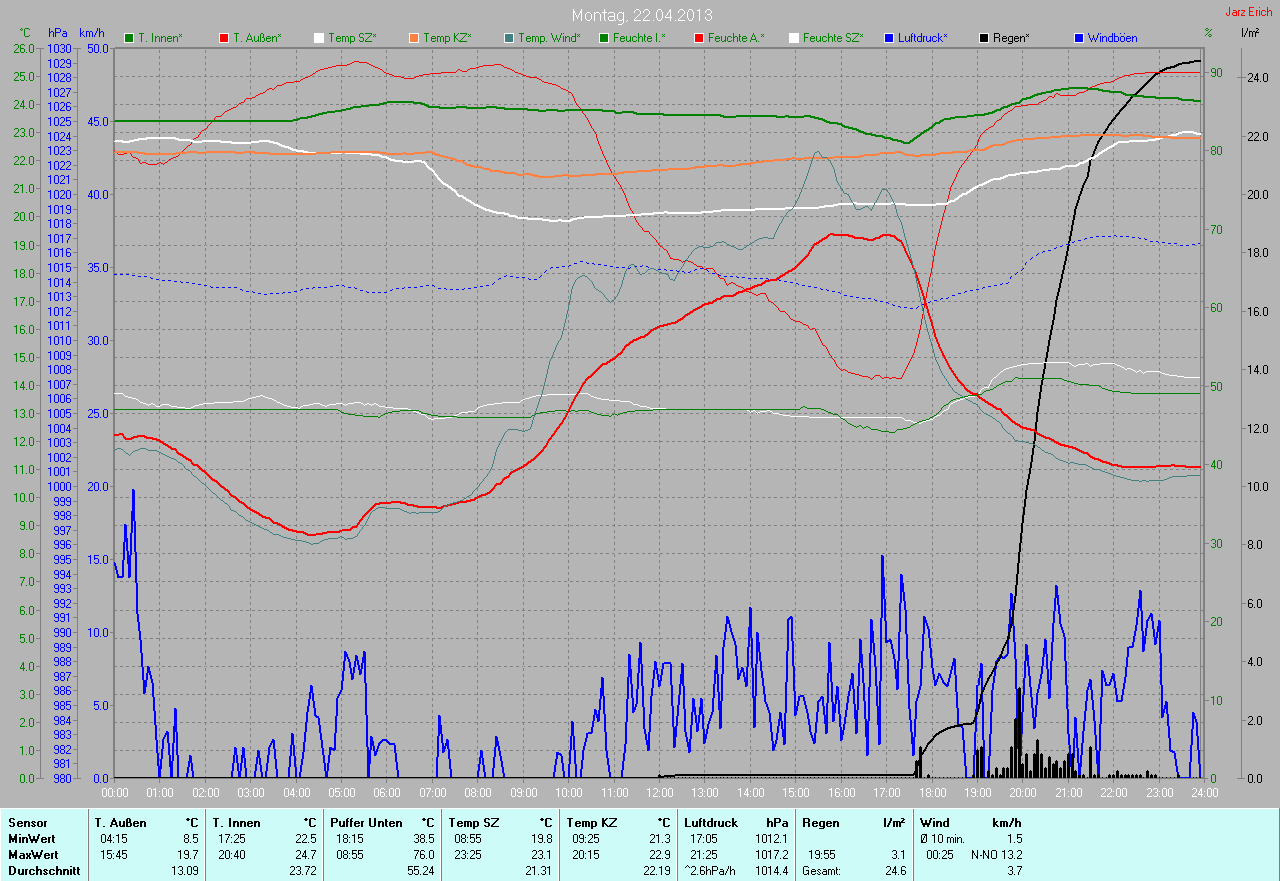Select the "Temp KZ*" legend label
This screenshot has width=1280, height=881.
pyautogui.click(x=447, y=38)
